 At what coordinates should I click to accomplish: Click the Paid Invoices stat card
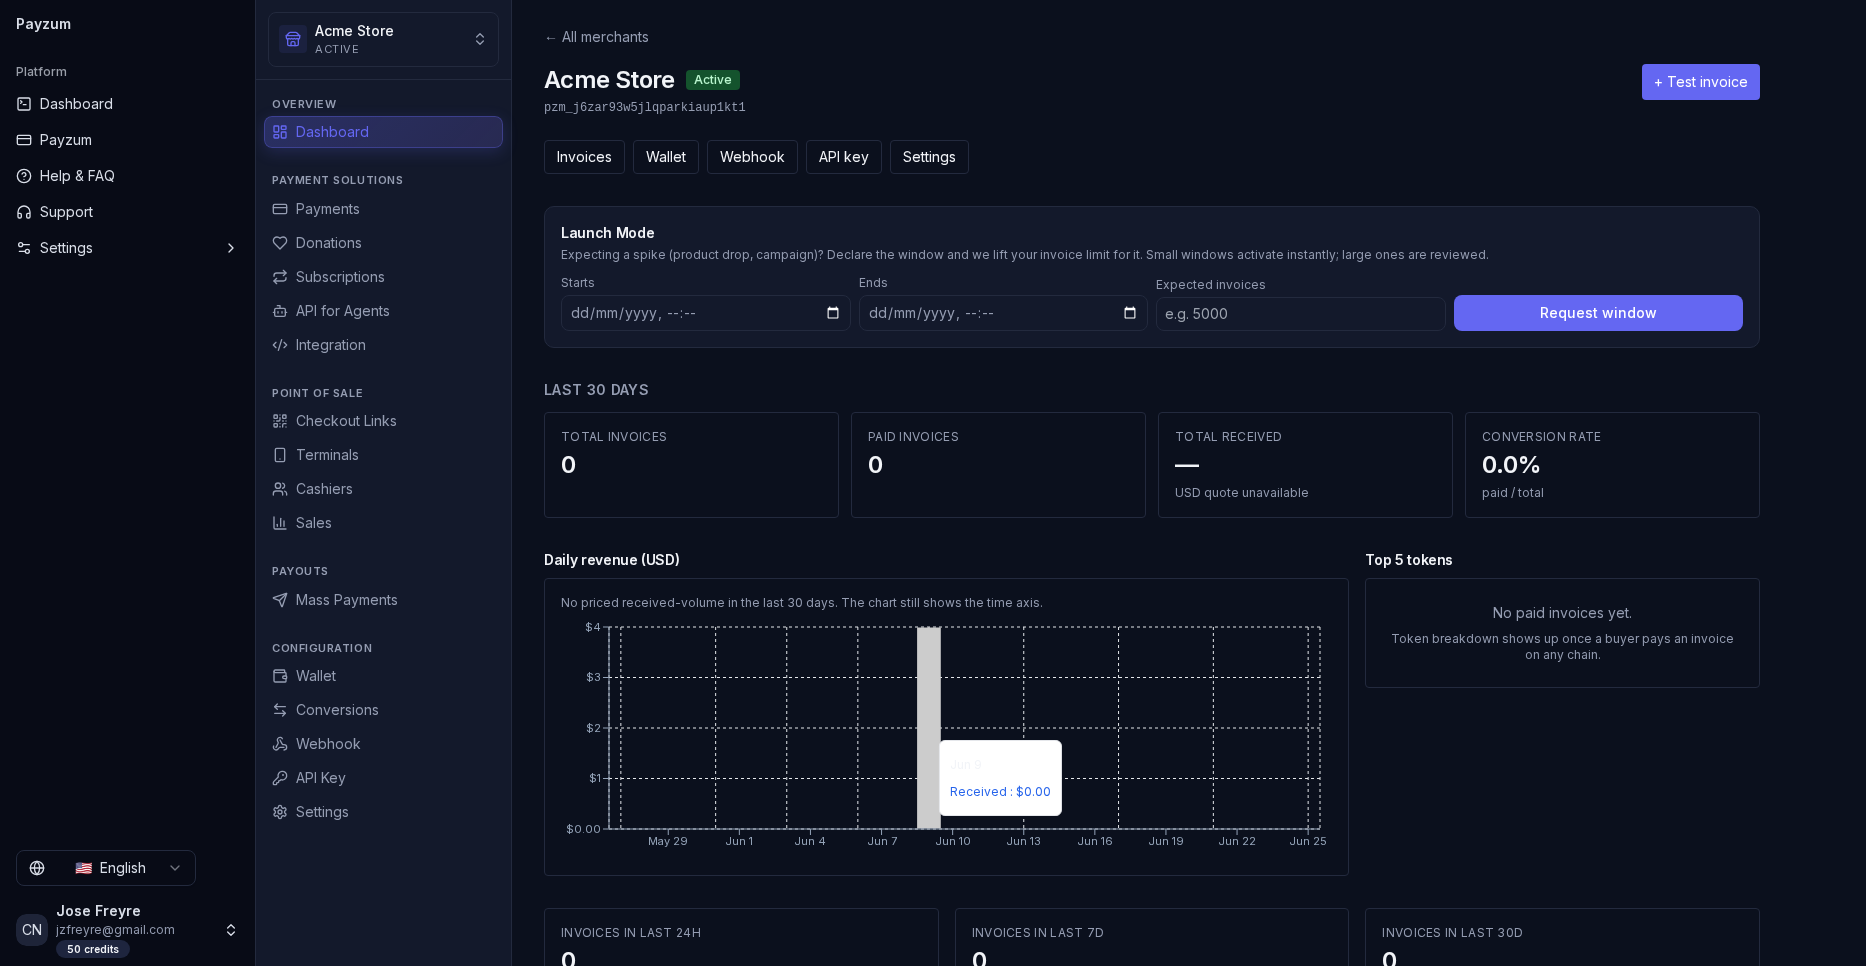[998, 465]
